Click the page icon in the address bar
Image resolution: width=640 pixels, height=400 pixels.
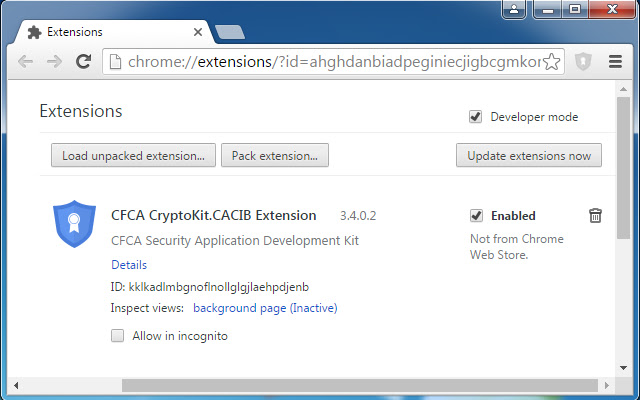pyautogui.click(x=116, y=62)
